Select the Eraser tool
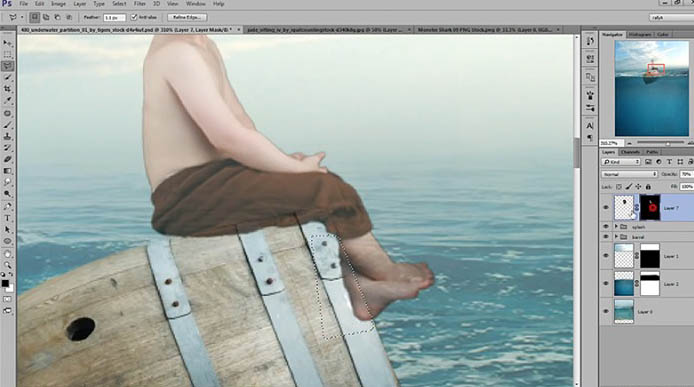694x387 pixels. [8, 159]
